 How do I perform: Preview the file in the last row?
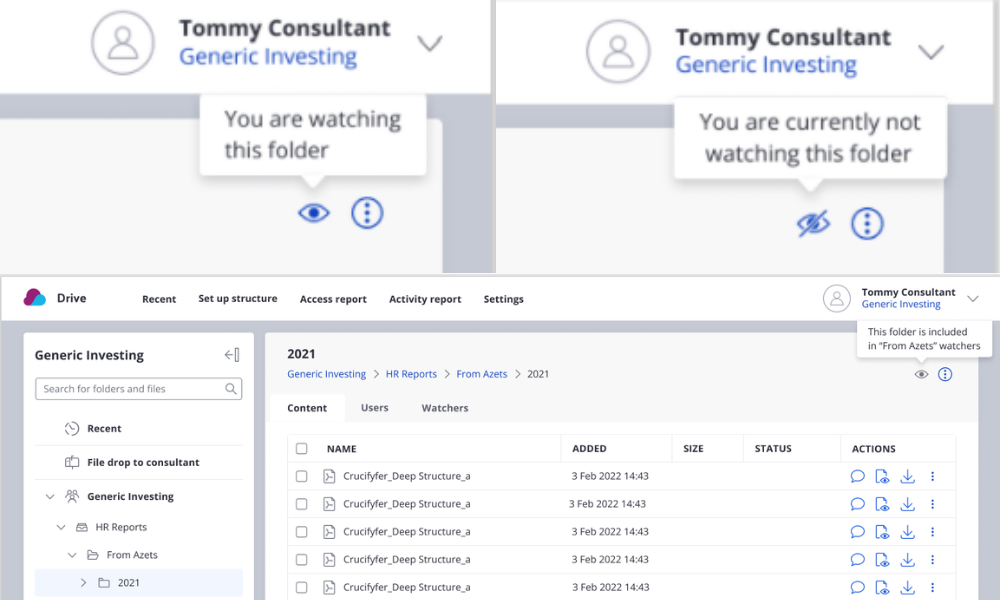pos(882,587)
